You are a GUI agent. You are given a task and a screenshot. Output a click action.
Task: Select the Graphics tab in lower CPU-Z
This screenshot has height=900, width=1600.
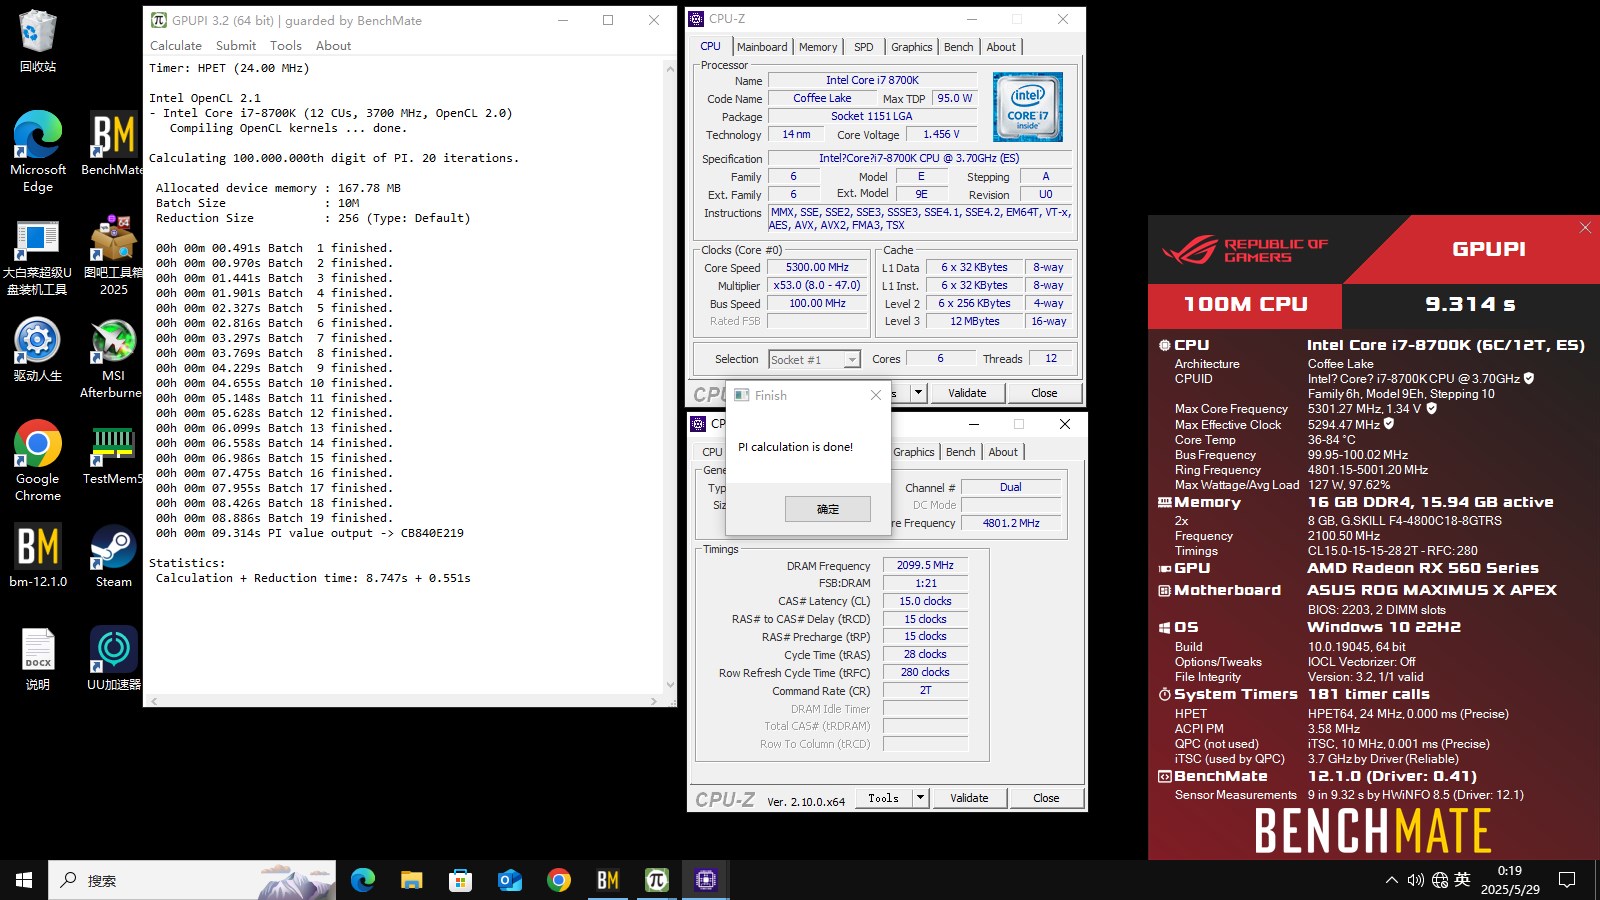pyautogui.click(x=914, y=452)
